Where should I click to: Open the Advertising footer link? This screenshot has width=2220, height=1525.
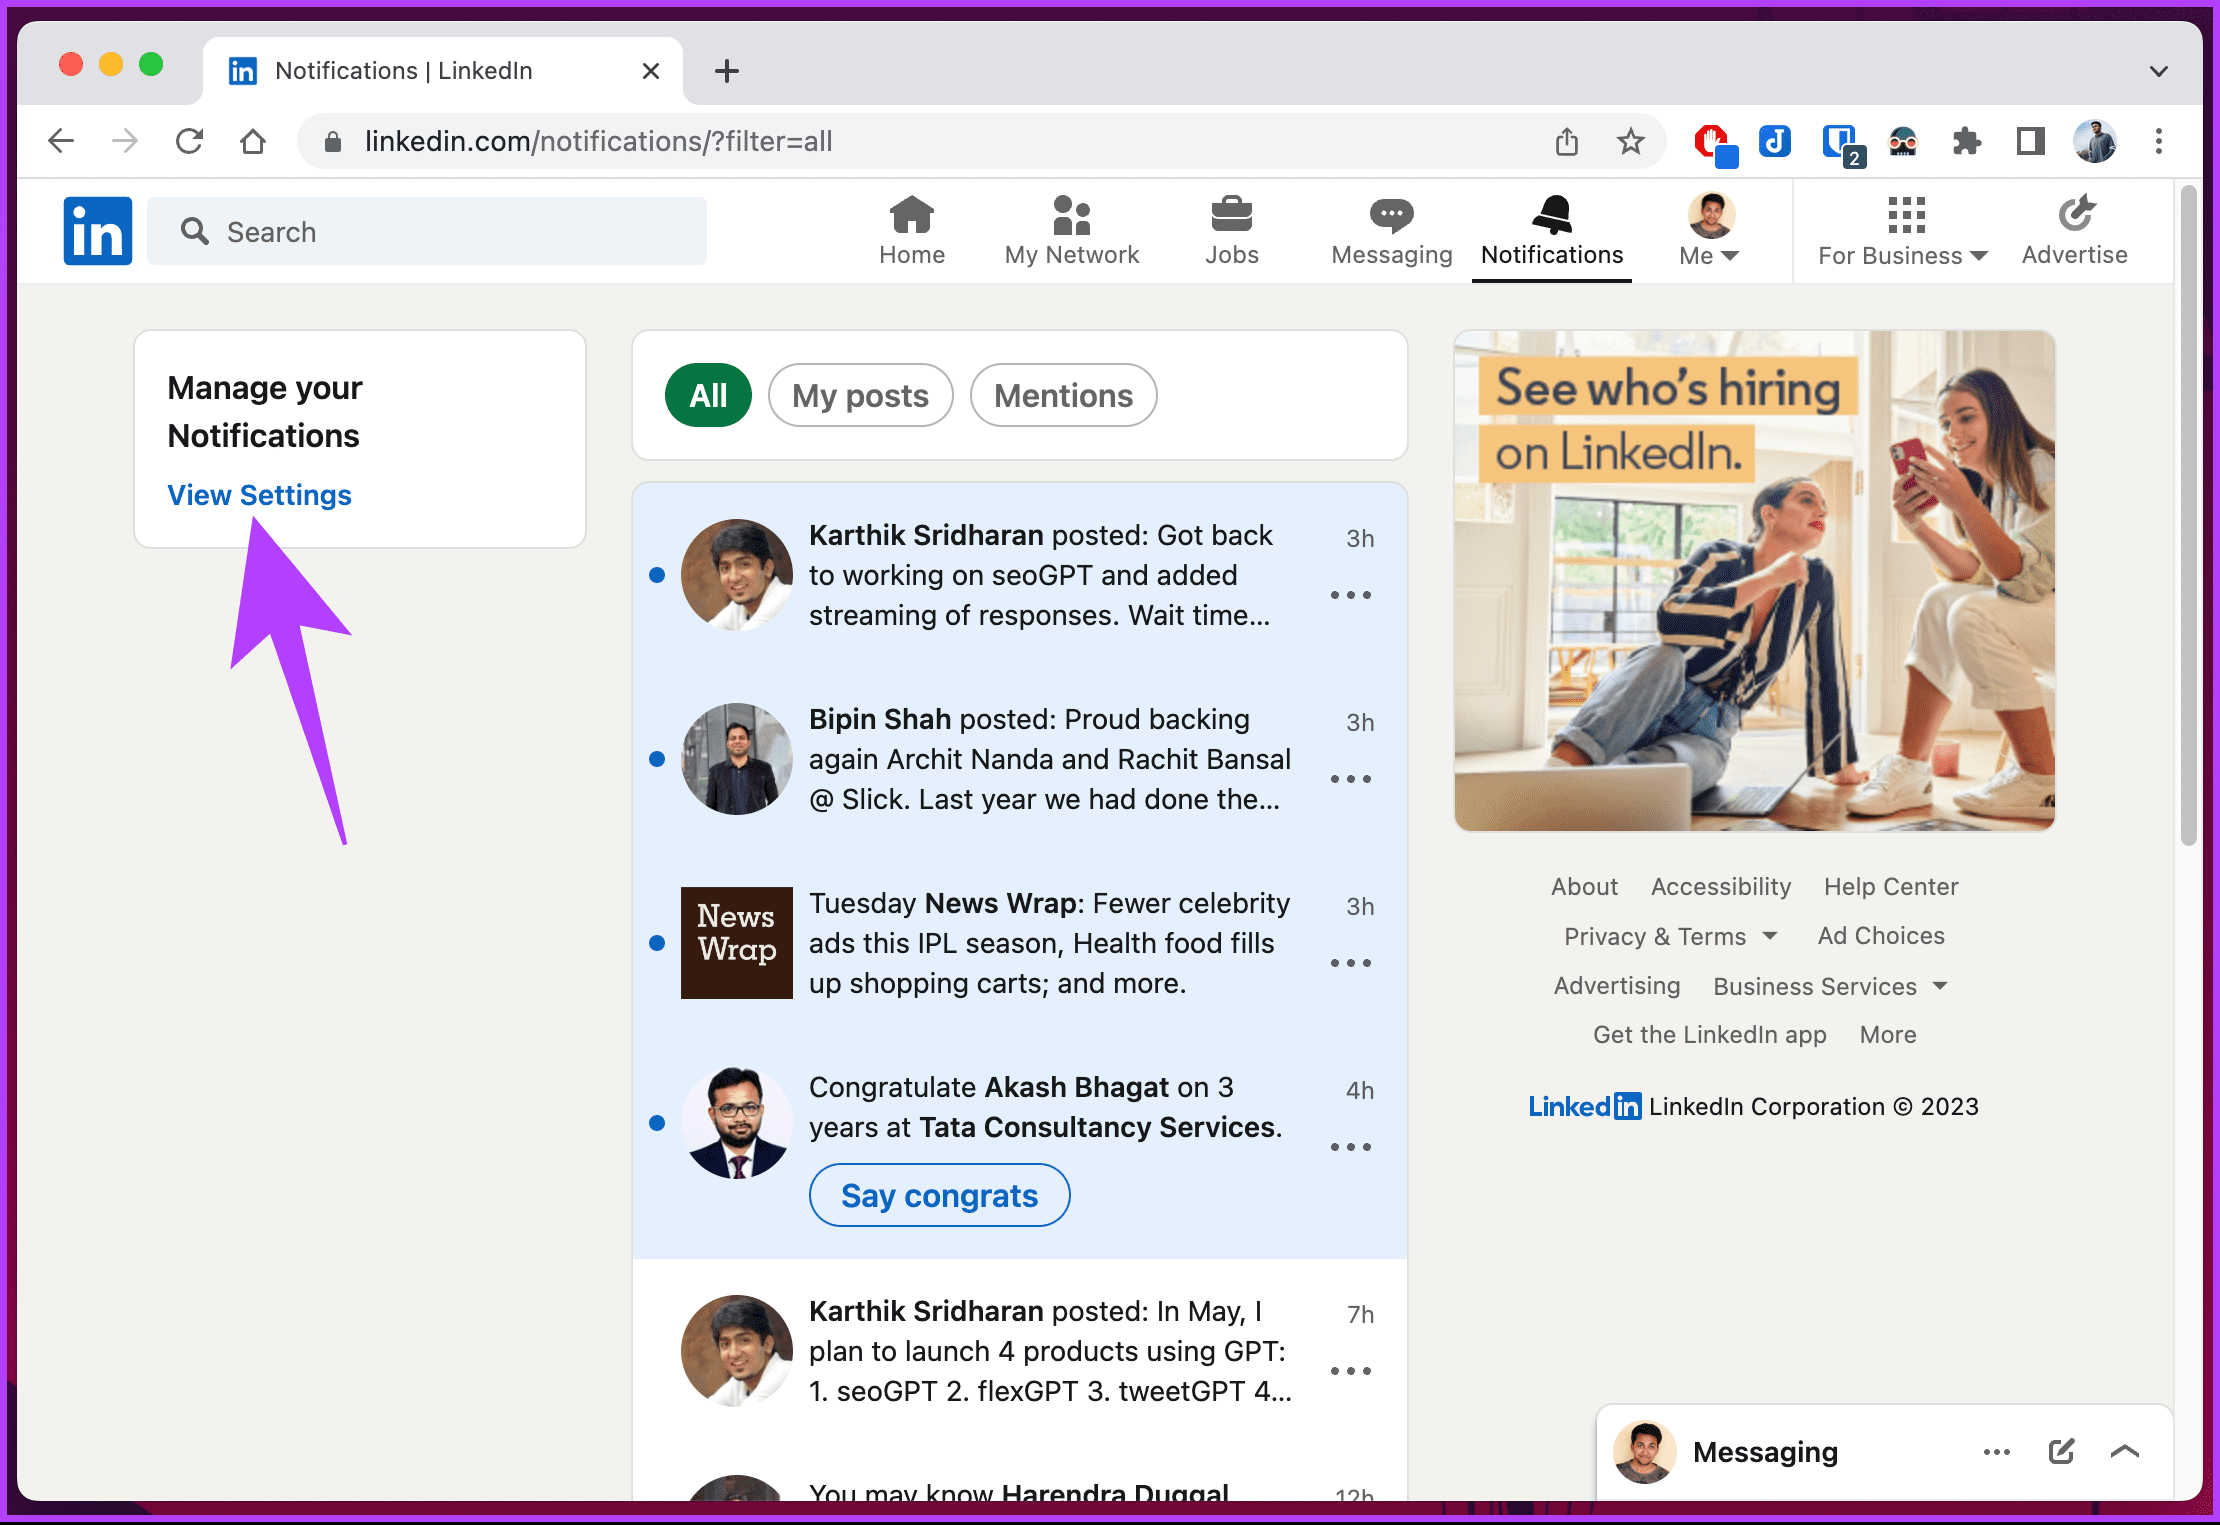click(1617, 986)
